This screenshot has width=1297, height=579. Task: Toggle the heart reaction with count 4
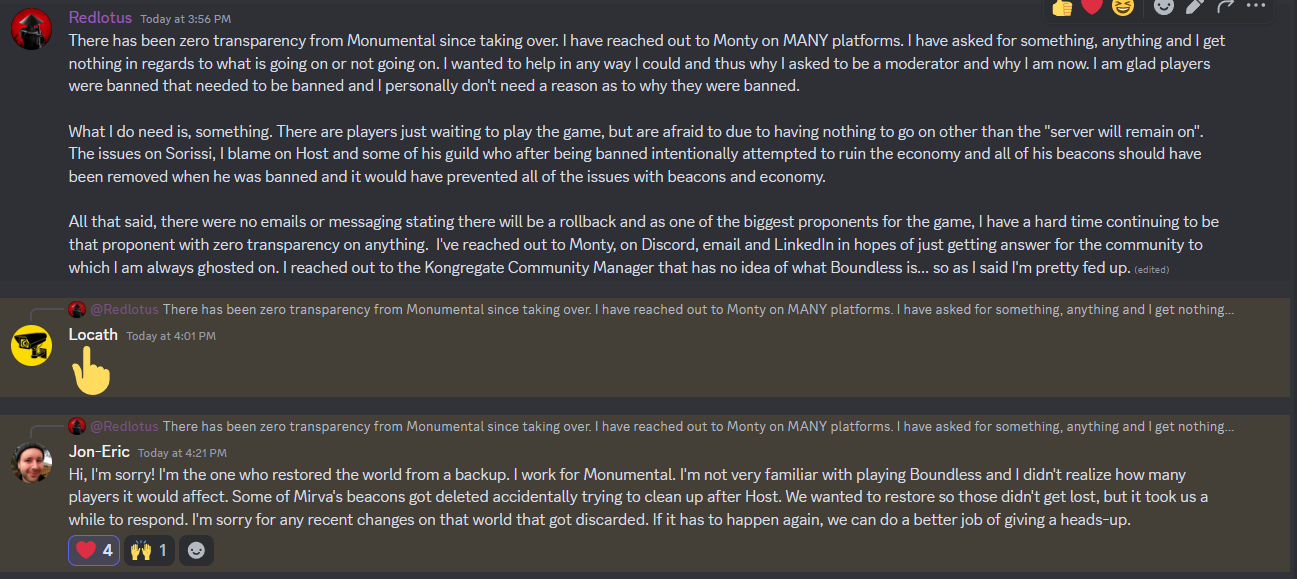[94, 550]
